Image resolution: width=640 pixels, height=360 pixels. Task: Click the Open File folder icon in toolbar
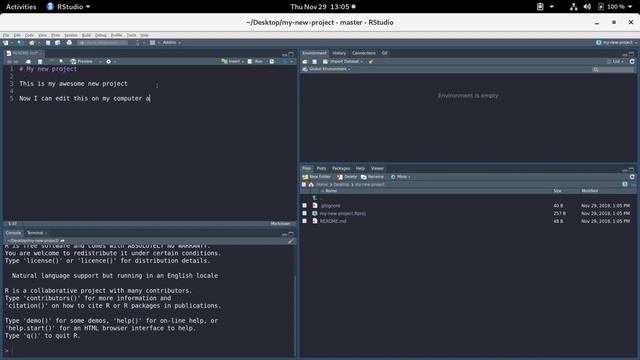pyautogui.click(x=31, y=42)
